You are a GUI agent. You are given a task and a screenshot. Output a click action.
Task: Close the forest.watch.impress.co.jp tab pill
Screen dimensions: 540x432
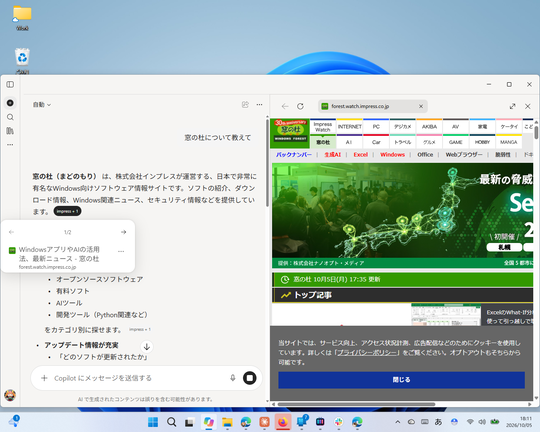(421, 106)
